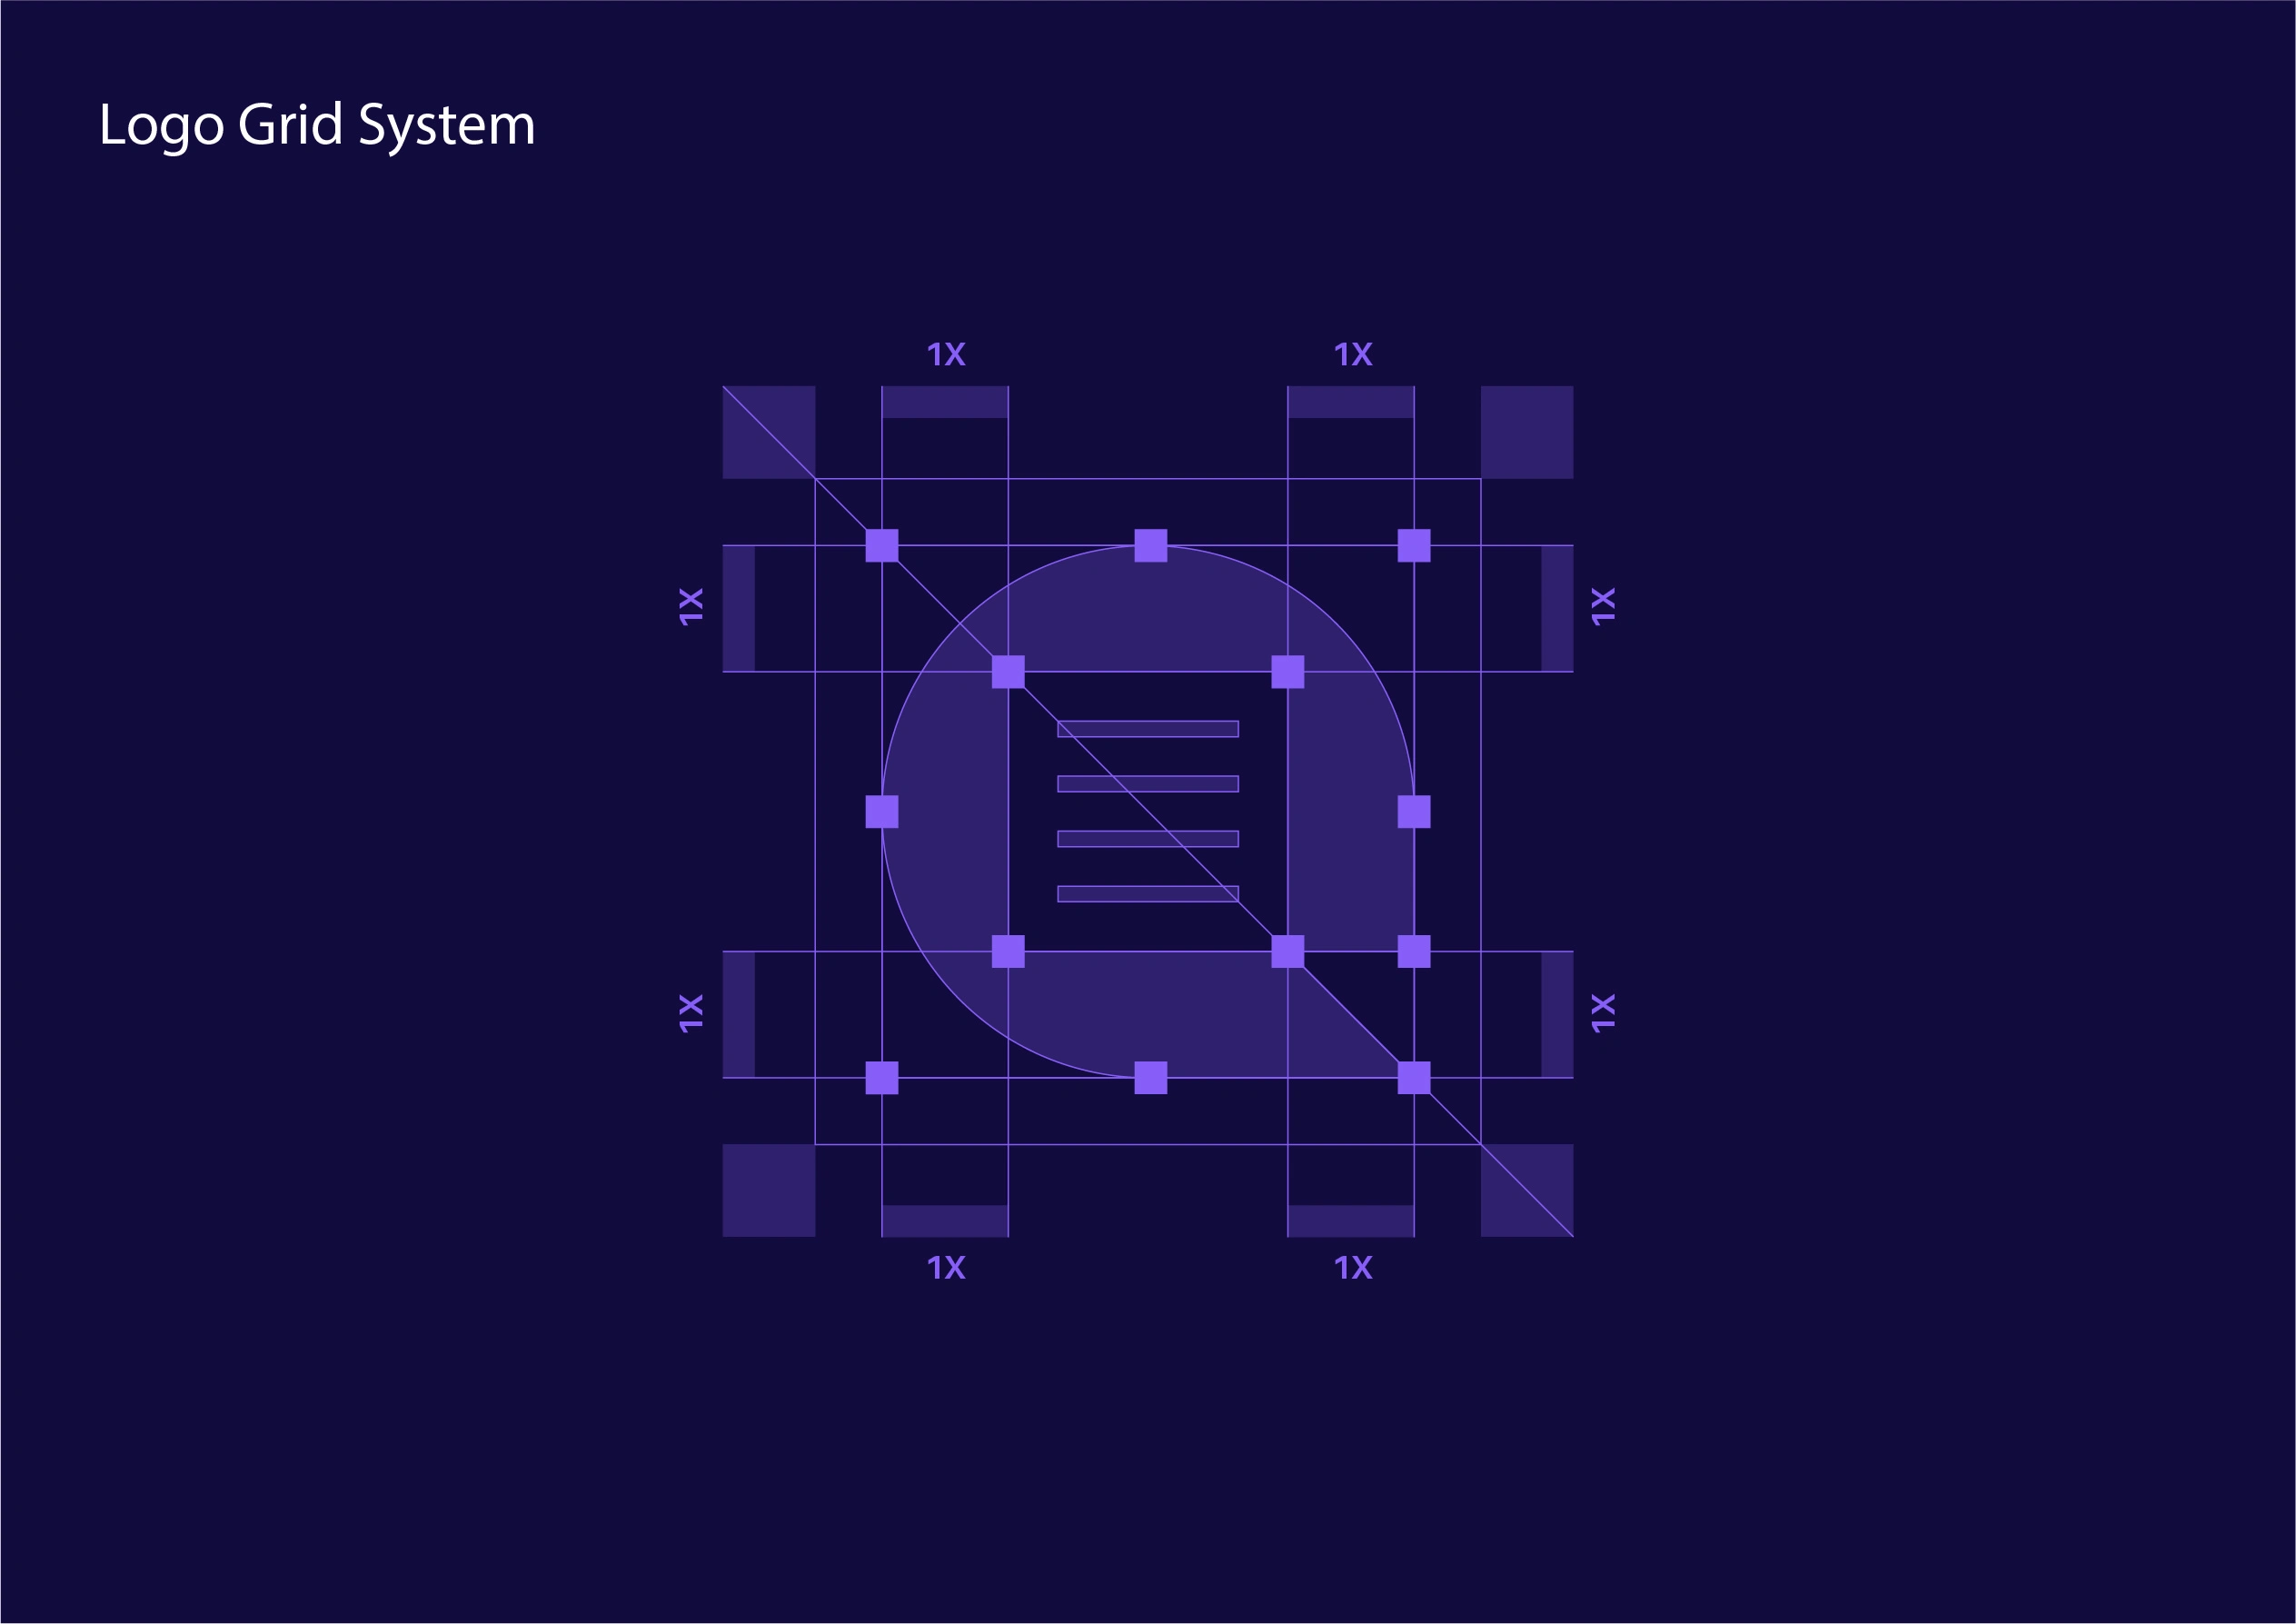
Task: Select the anchor square at the circle's bottom center
Action: [1150, 1078]
